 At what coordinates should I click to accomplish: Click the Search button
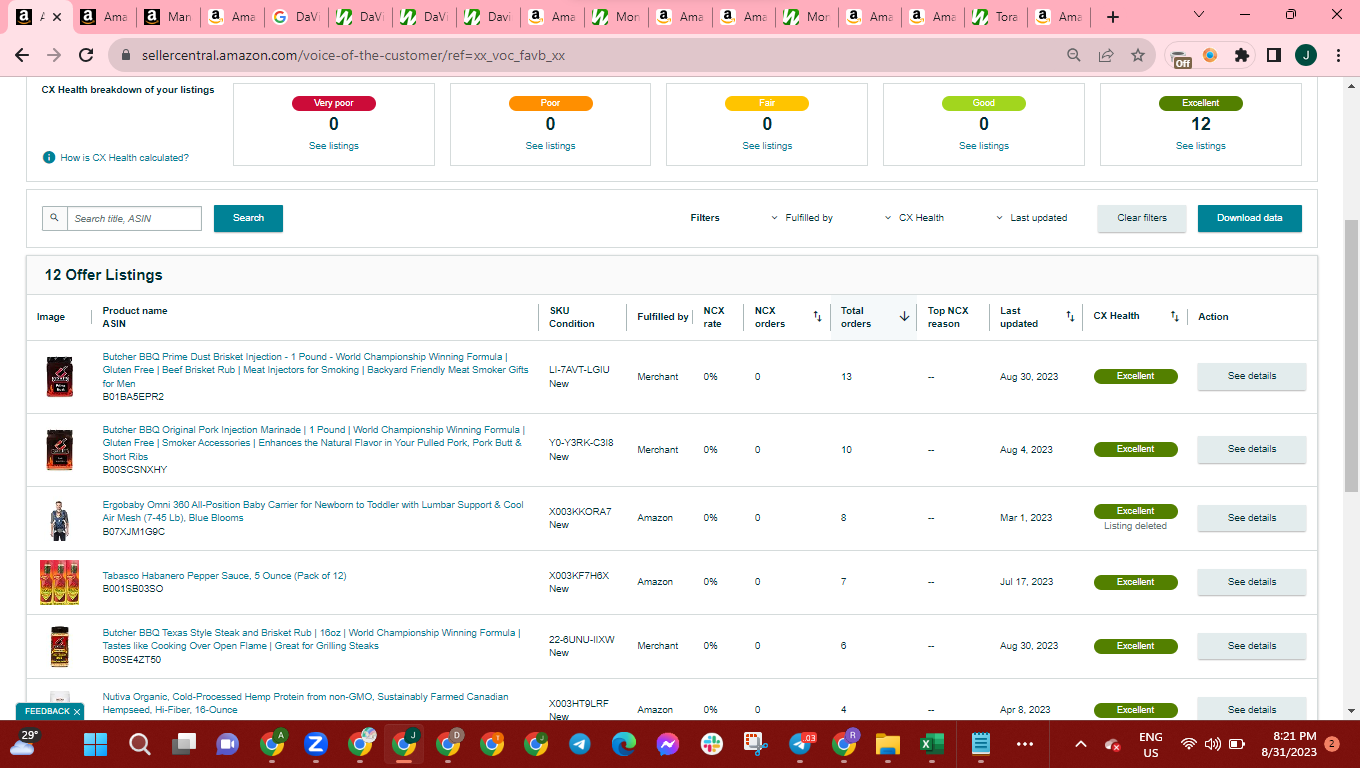[x=248, y=218]
